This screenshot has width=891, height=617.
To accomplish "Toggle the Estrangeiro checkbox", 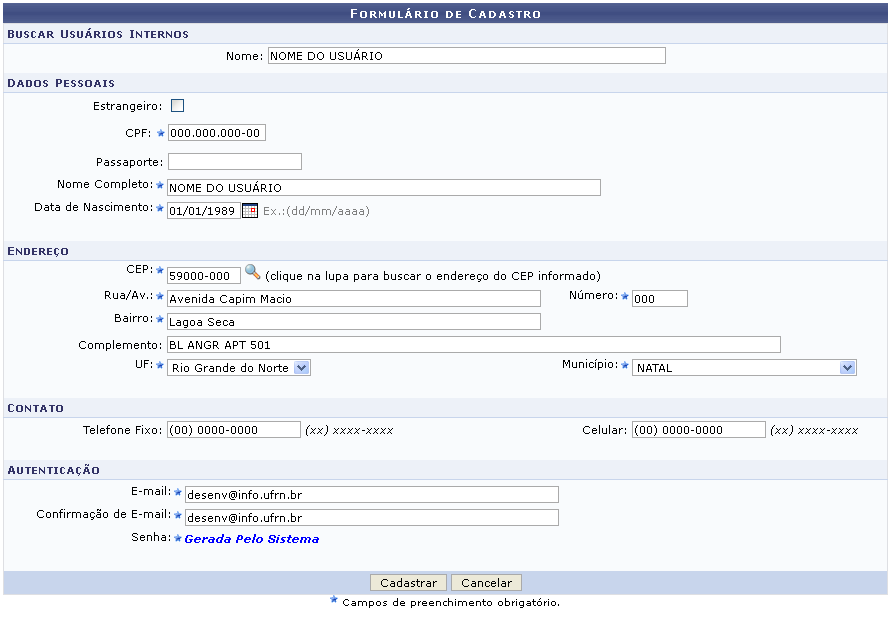I will 177,106.
